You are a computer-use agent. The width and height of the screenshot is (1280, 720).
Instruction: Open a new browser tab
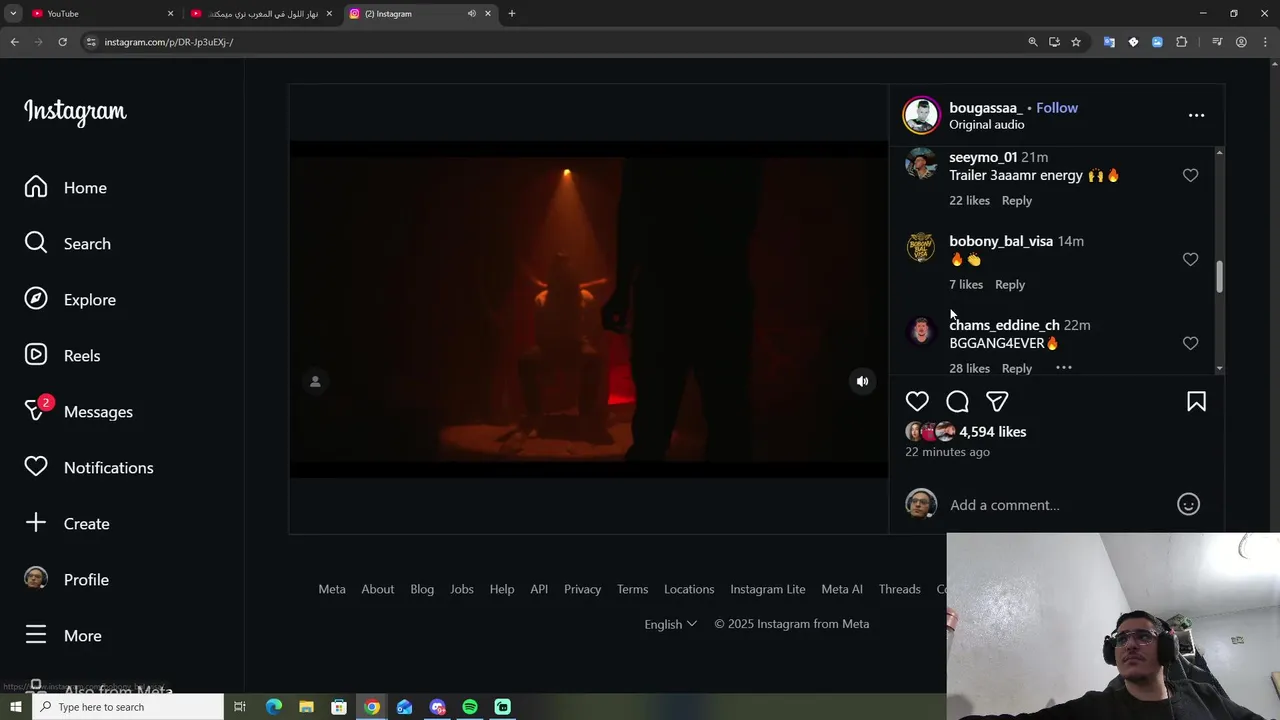(511, 13)
